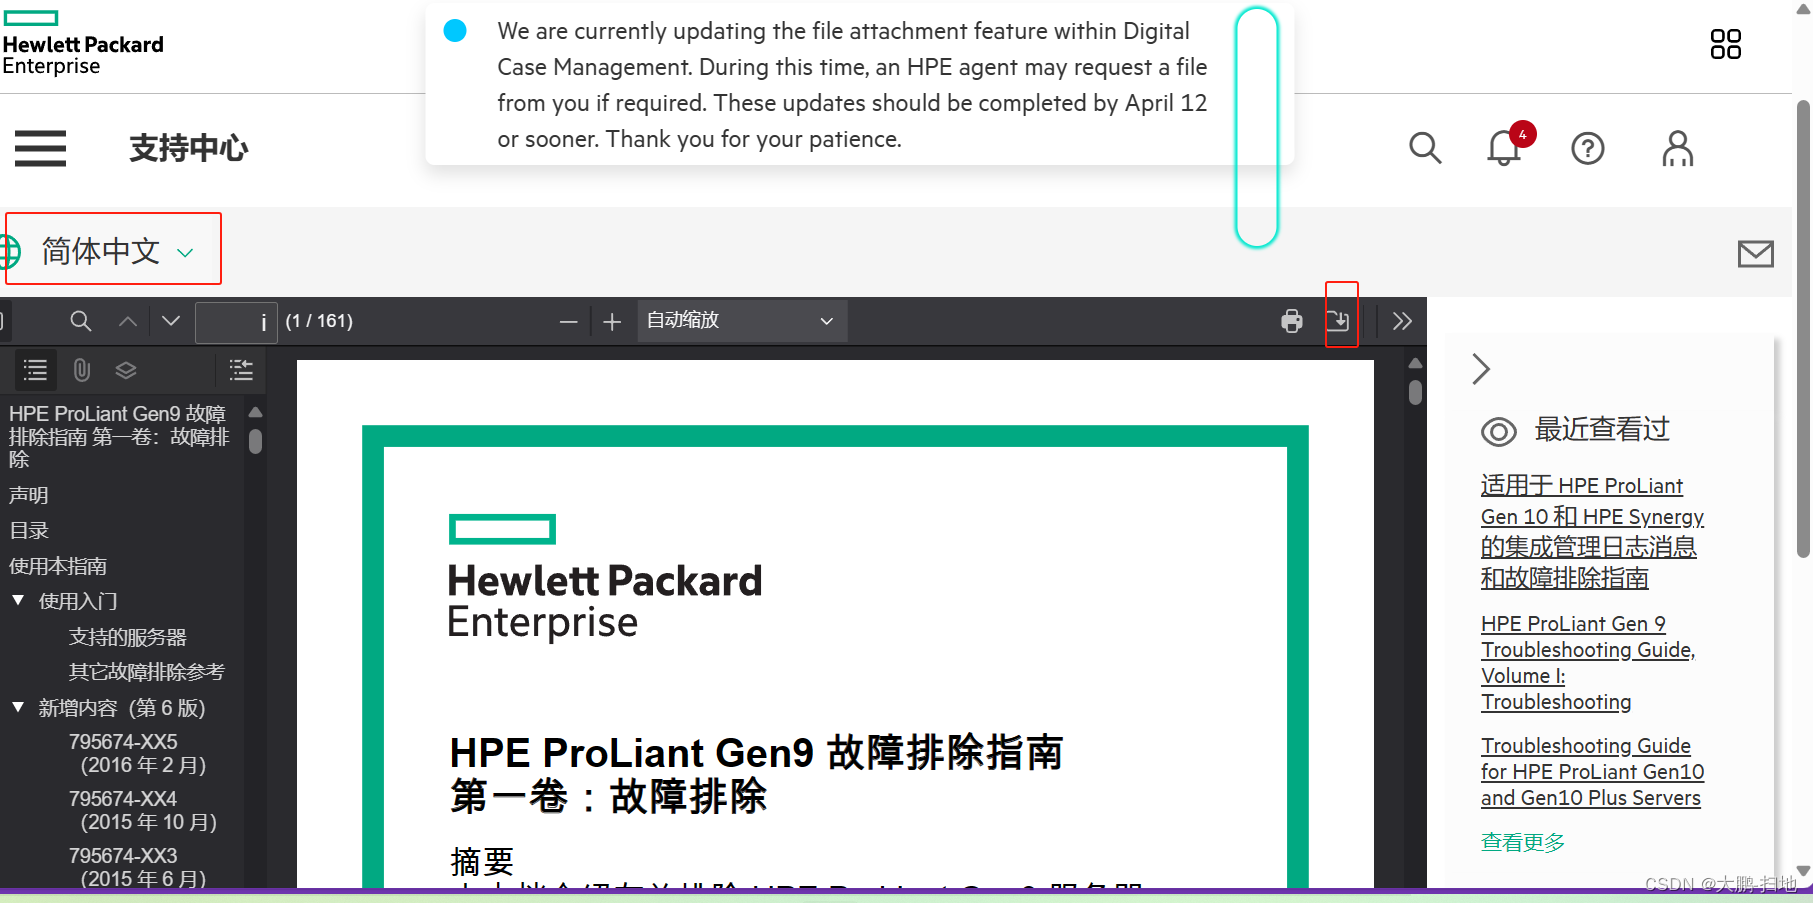Click the current outline item button

[241, 371]
